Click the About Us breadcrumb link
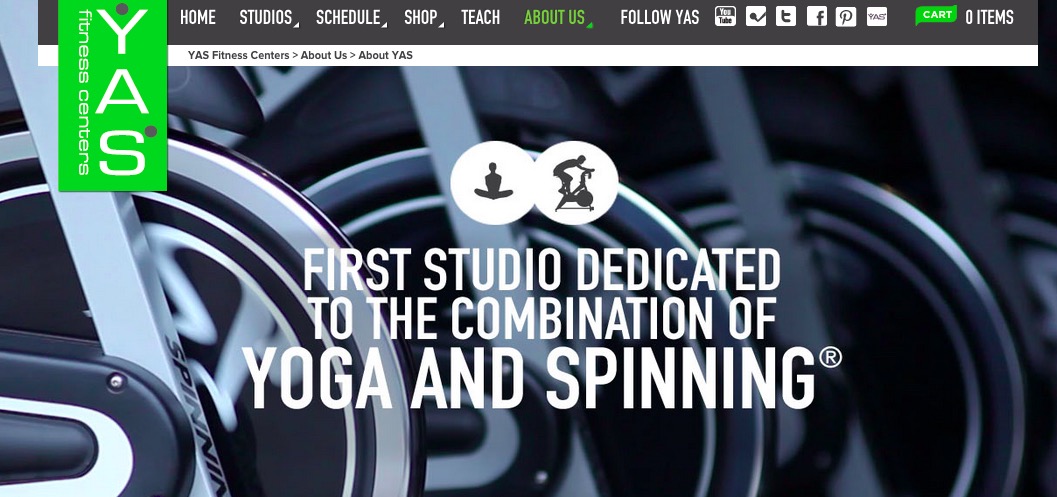This screenshot has height=497, width=1057. (324, 55)
